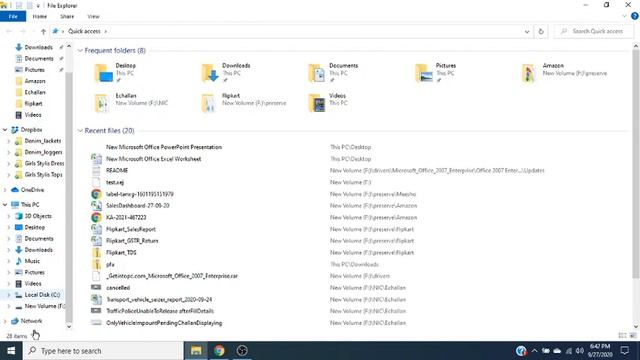This screenshot has height=360, width=640.
Task: Open Google Chrome from the taskbar
Action: pos(219,351)
